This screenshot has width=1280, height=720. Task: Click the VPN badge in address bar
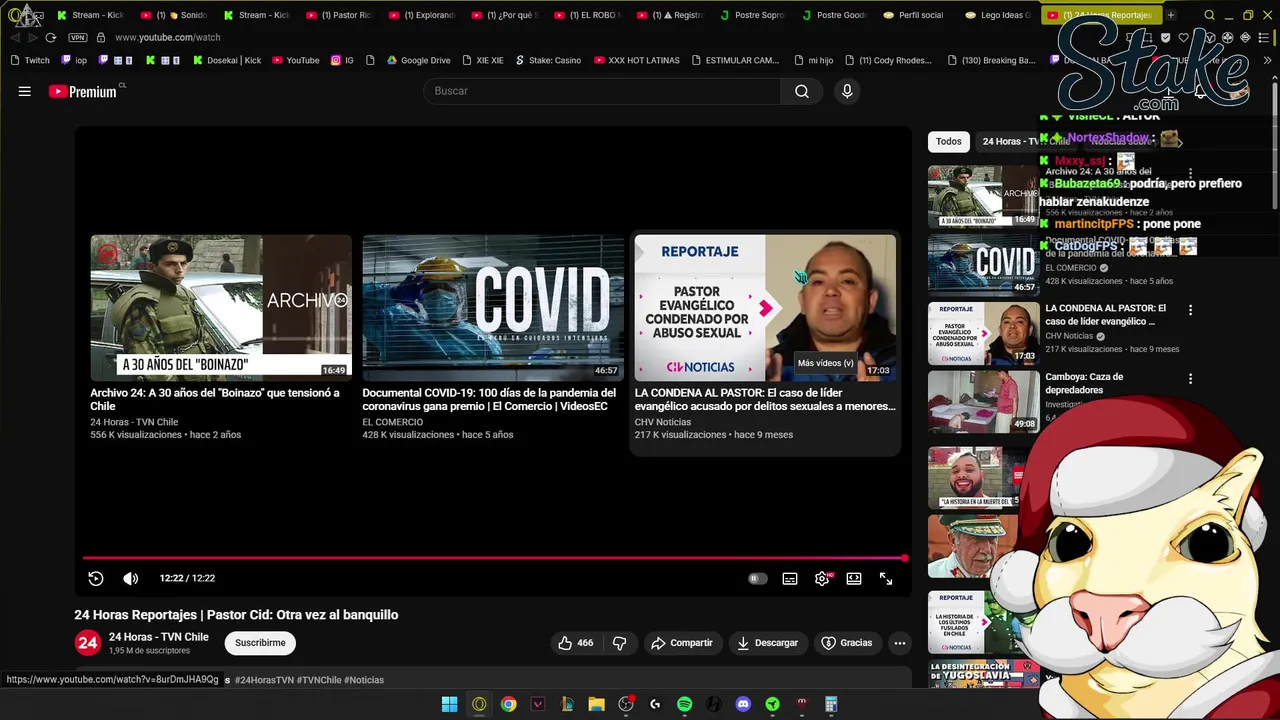(80, 37)
